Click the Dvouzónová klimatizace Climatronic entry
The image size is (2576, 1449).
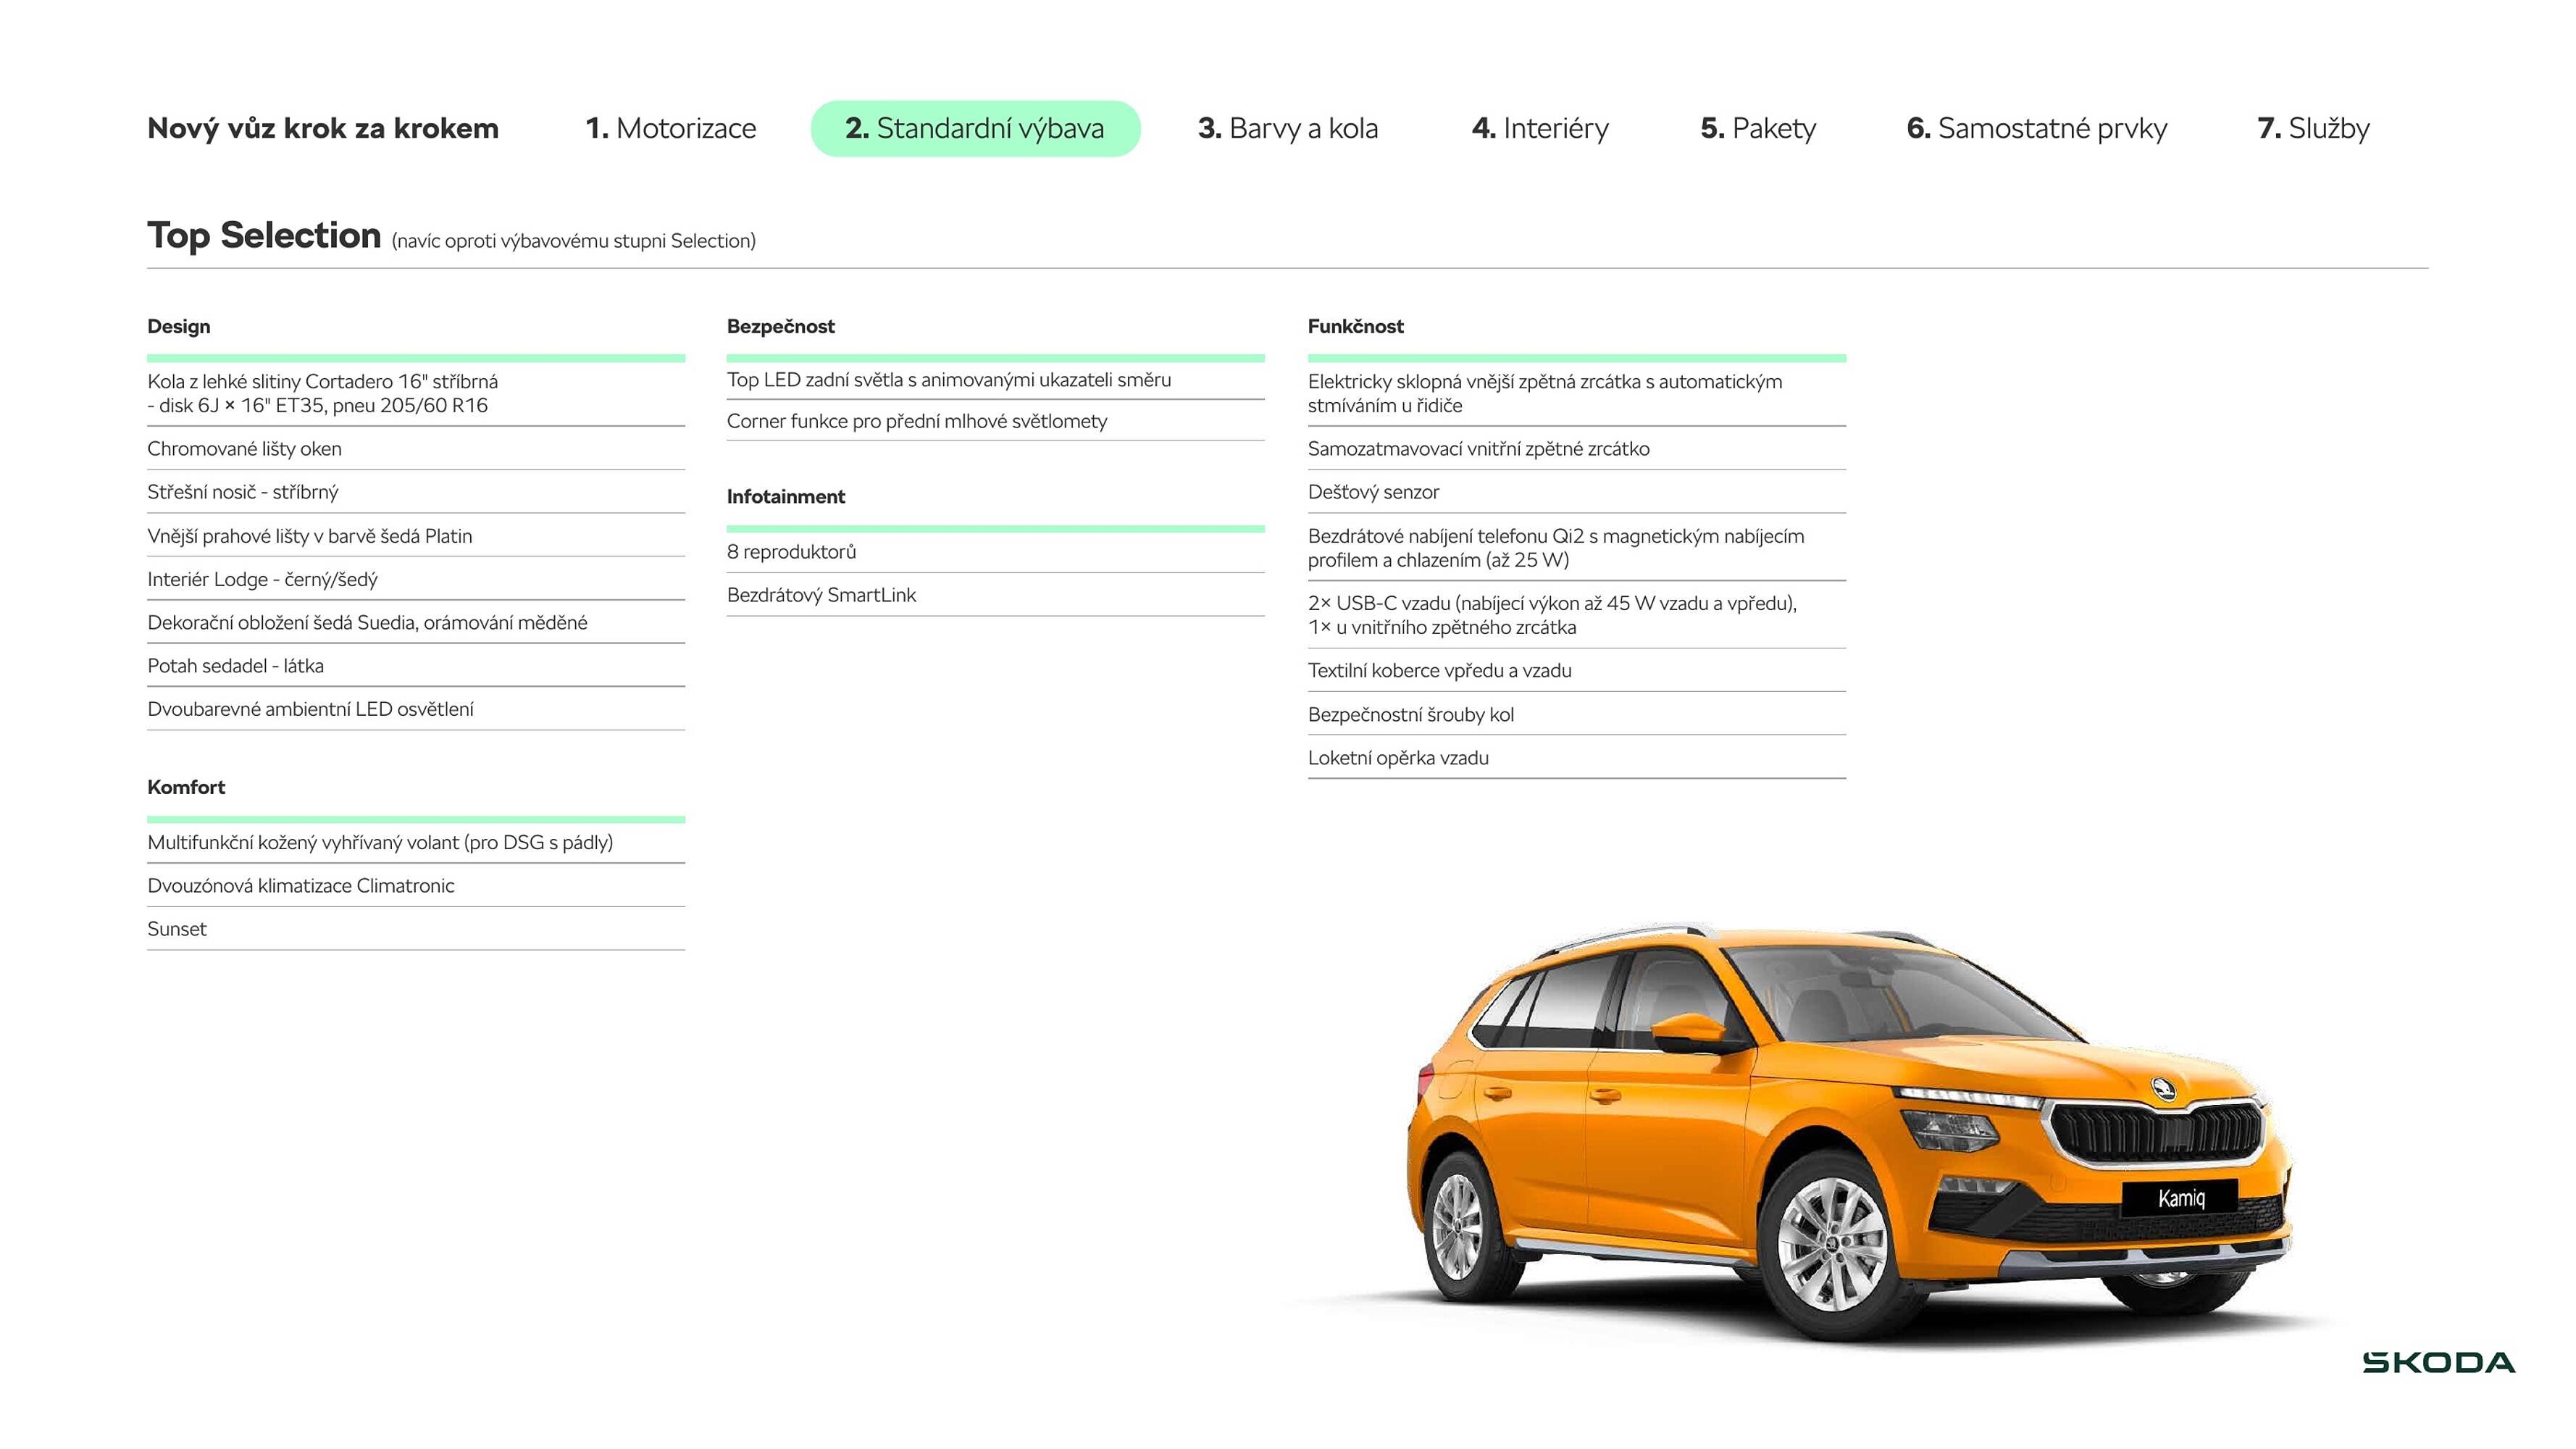point(300,885)
